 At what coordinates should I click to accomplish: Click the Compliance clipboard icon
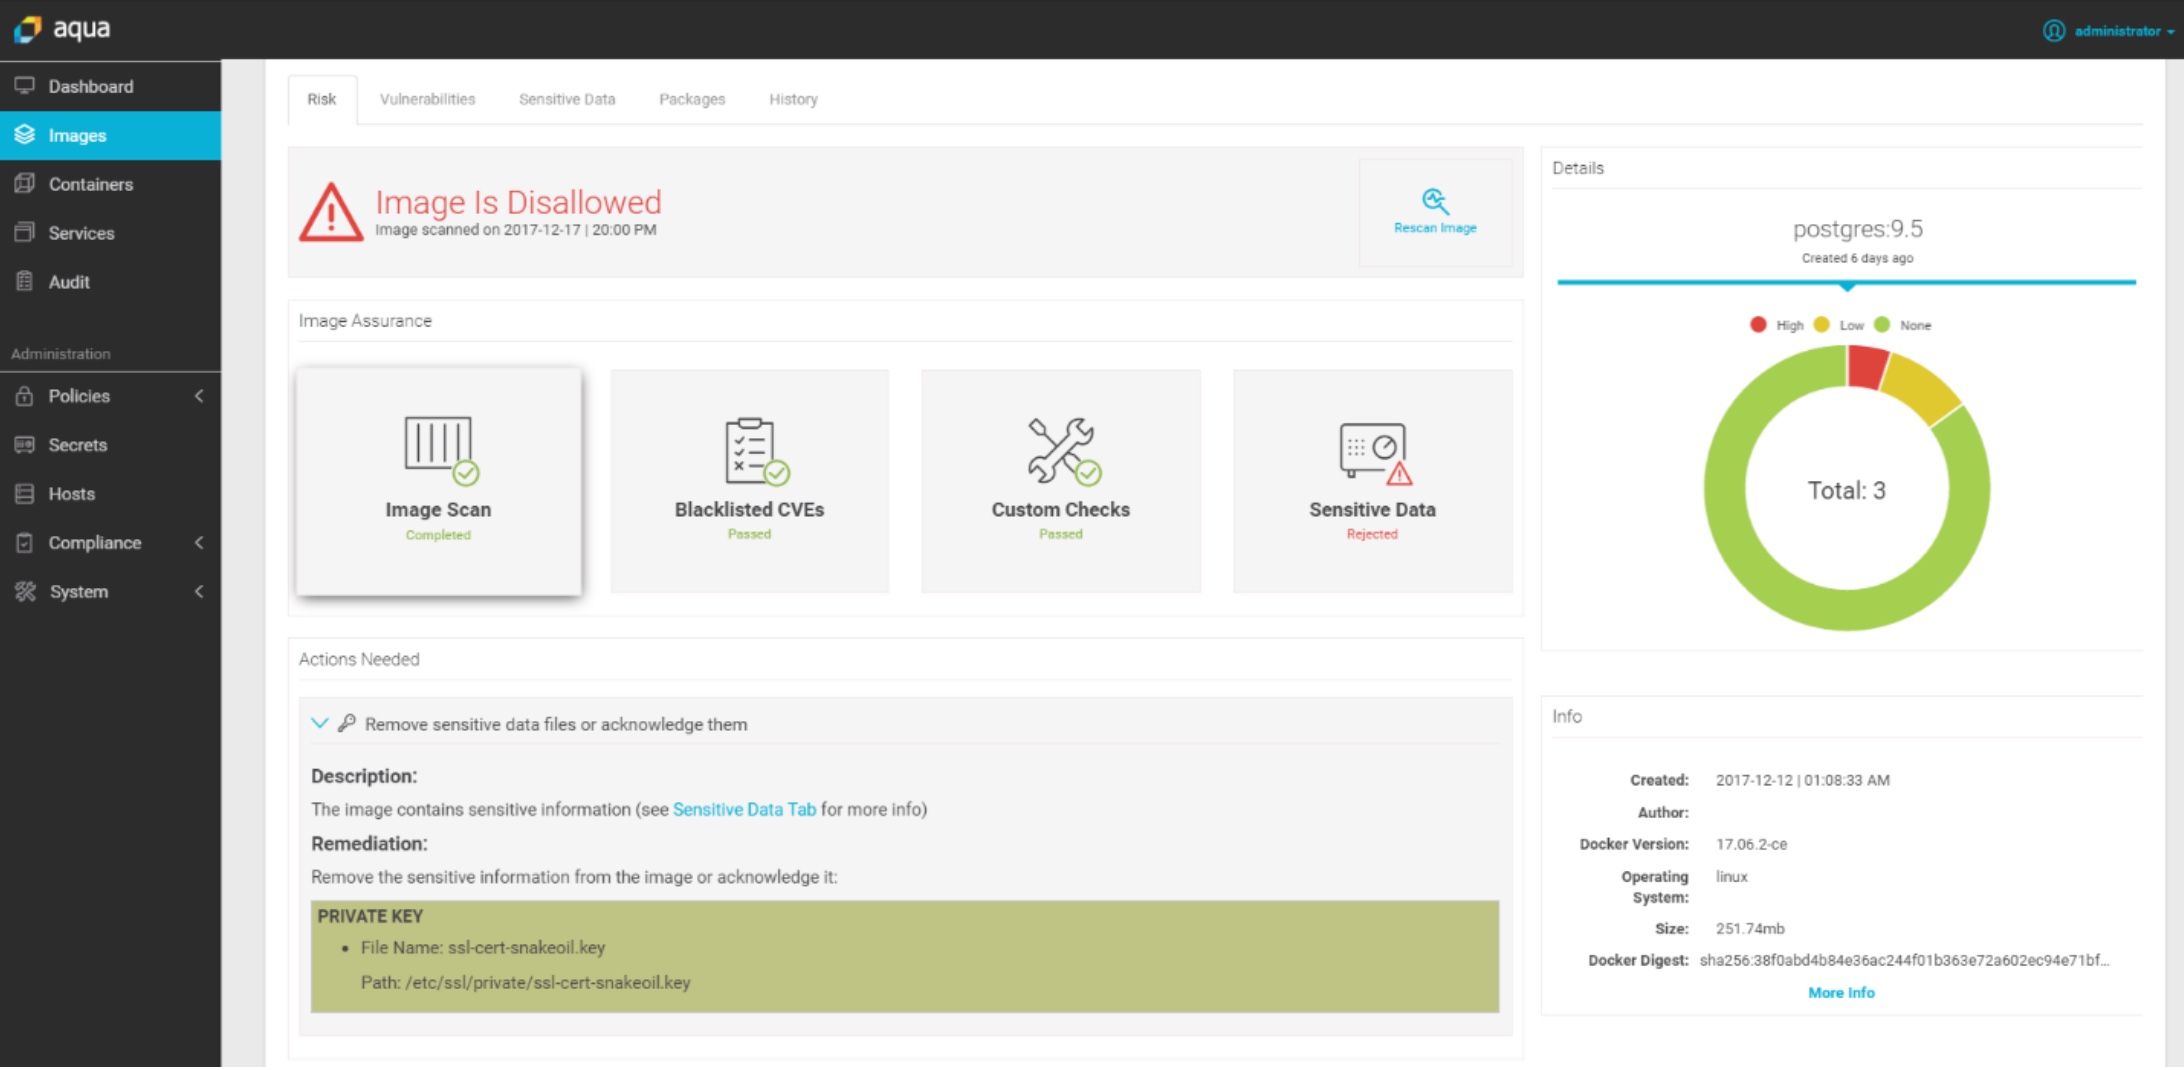tap(25, 543)
